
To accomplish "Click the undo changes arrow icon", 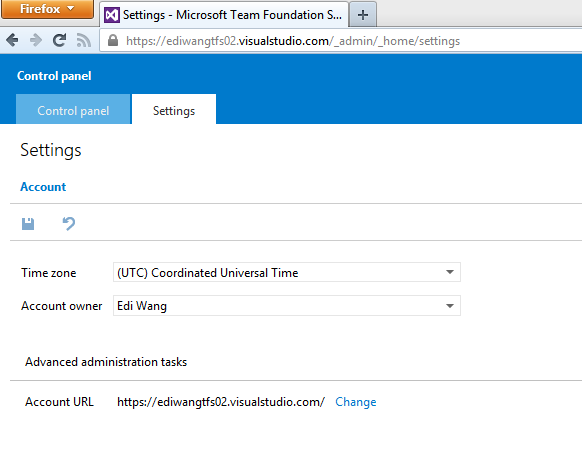I will coord(69,223).
